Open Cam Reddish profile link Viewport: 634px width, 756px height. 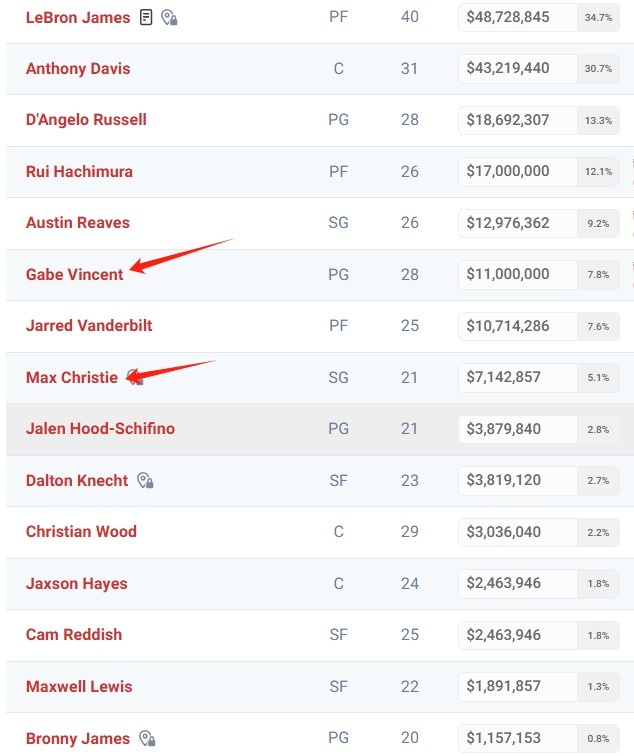click(x=74, y=634)
